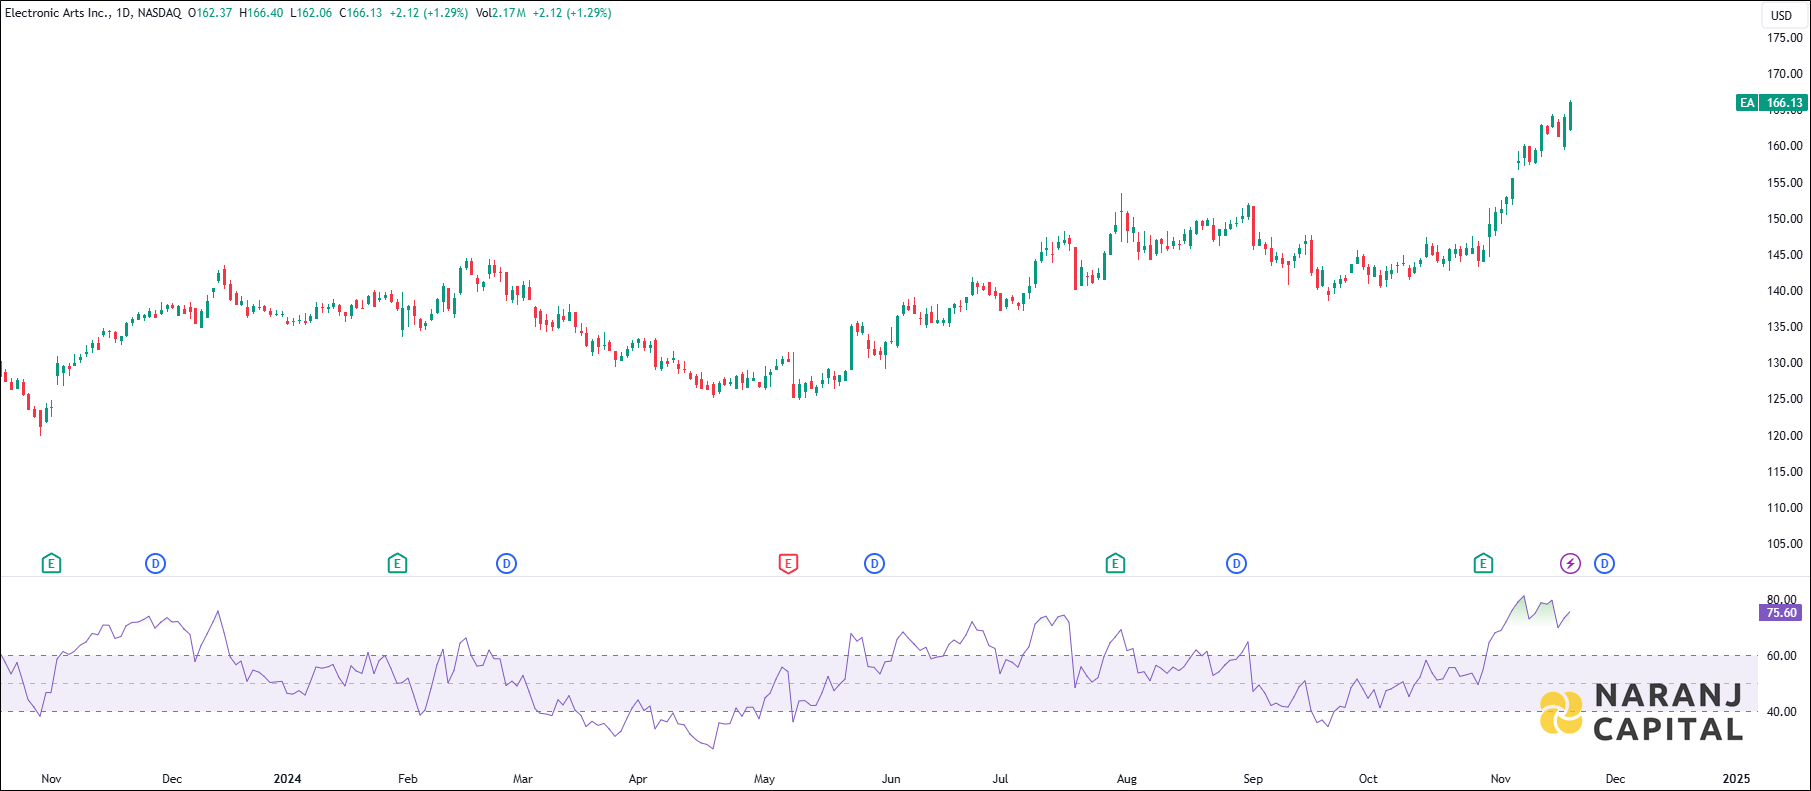The height and width of the screenshot is (791, 1811).
Task: Click the Naranj Capital logo
Action: click(1641, 712)
